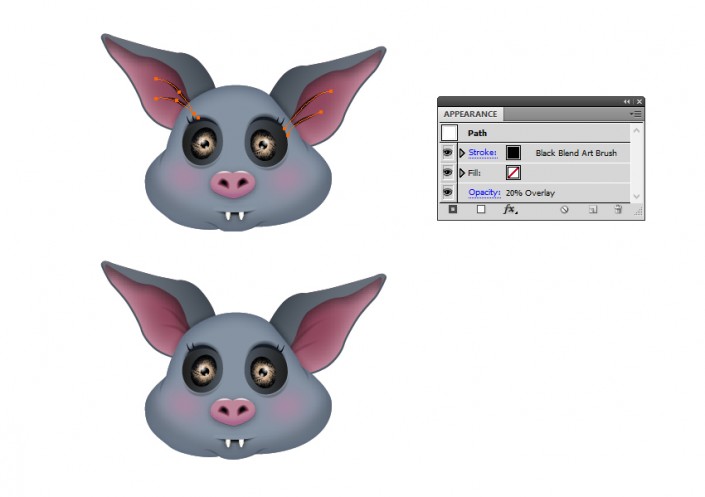
Task: Click the 'Path' label in Appearance panel
Action: [x=477, y=133]
